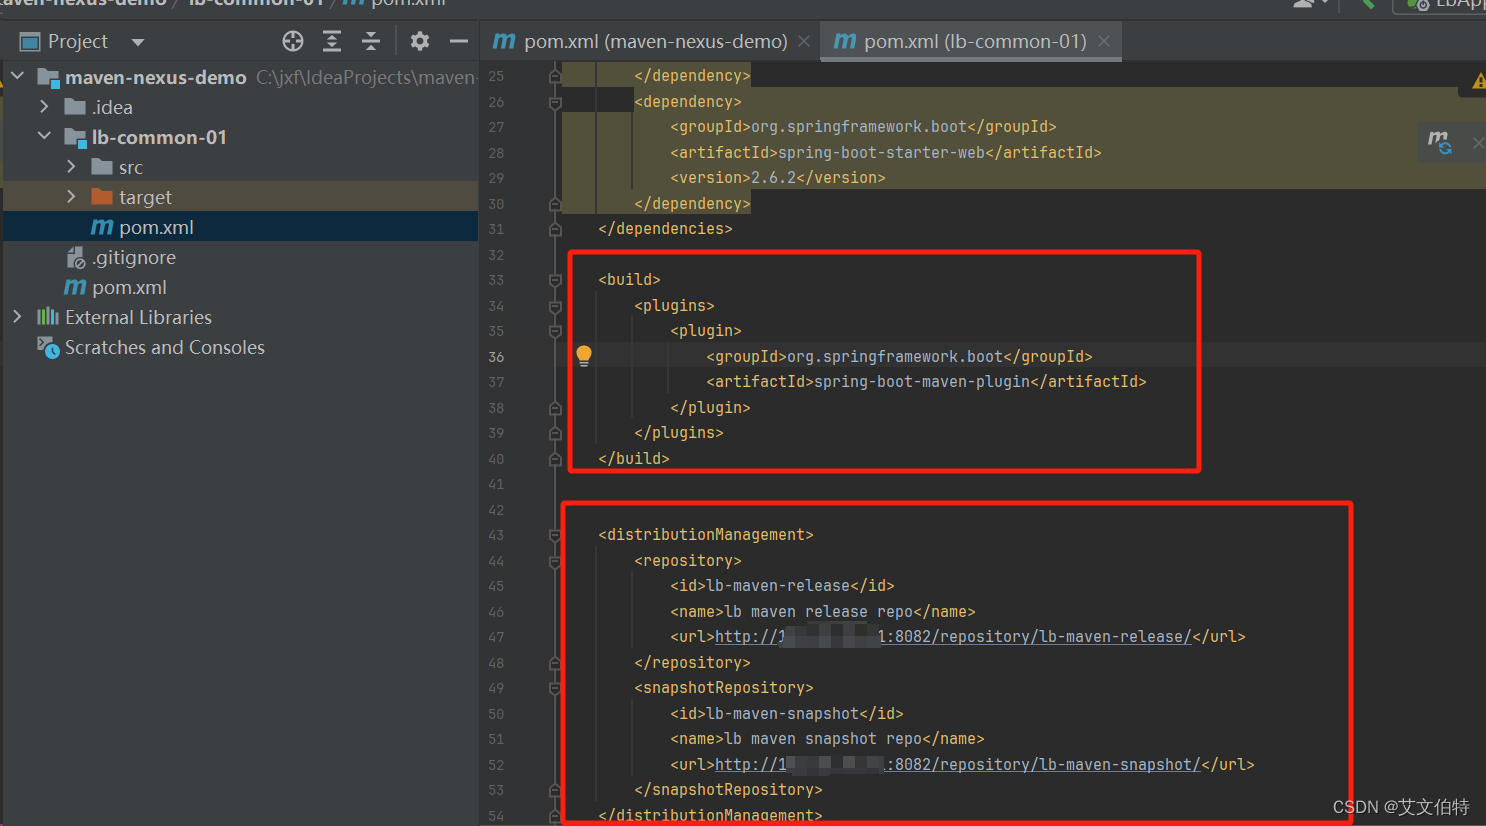The width and height of the screenshot is (1486, 826).
Task: Click the lb maven release repo name line
Action: tap(822, 612)
